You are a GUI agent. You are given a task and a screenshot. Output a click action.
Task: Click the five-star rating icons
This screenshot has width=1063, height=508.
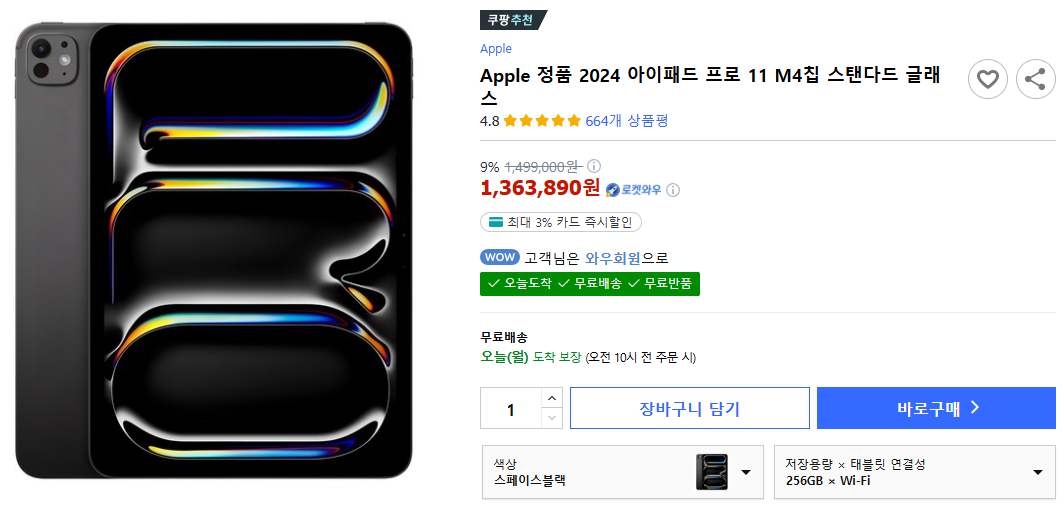click(542, 121)
